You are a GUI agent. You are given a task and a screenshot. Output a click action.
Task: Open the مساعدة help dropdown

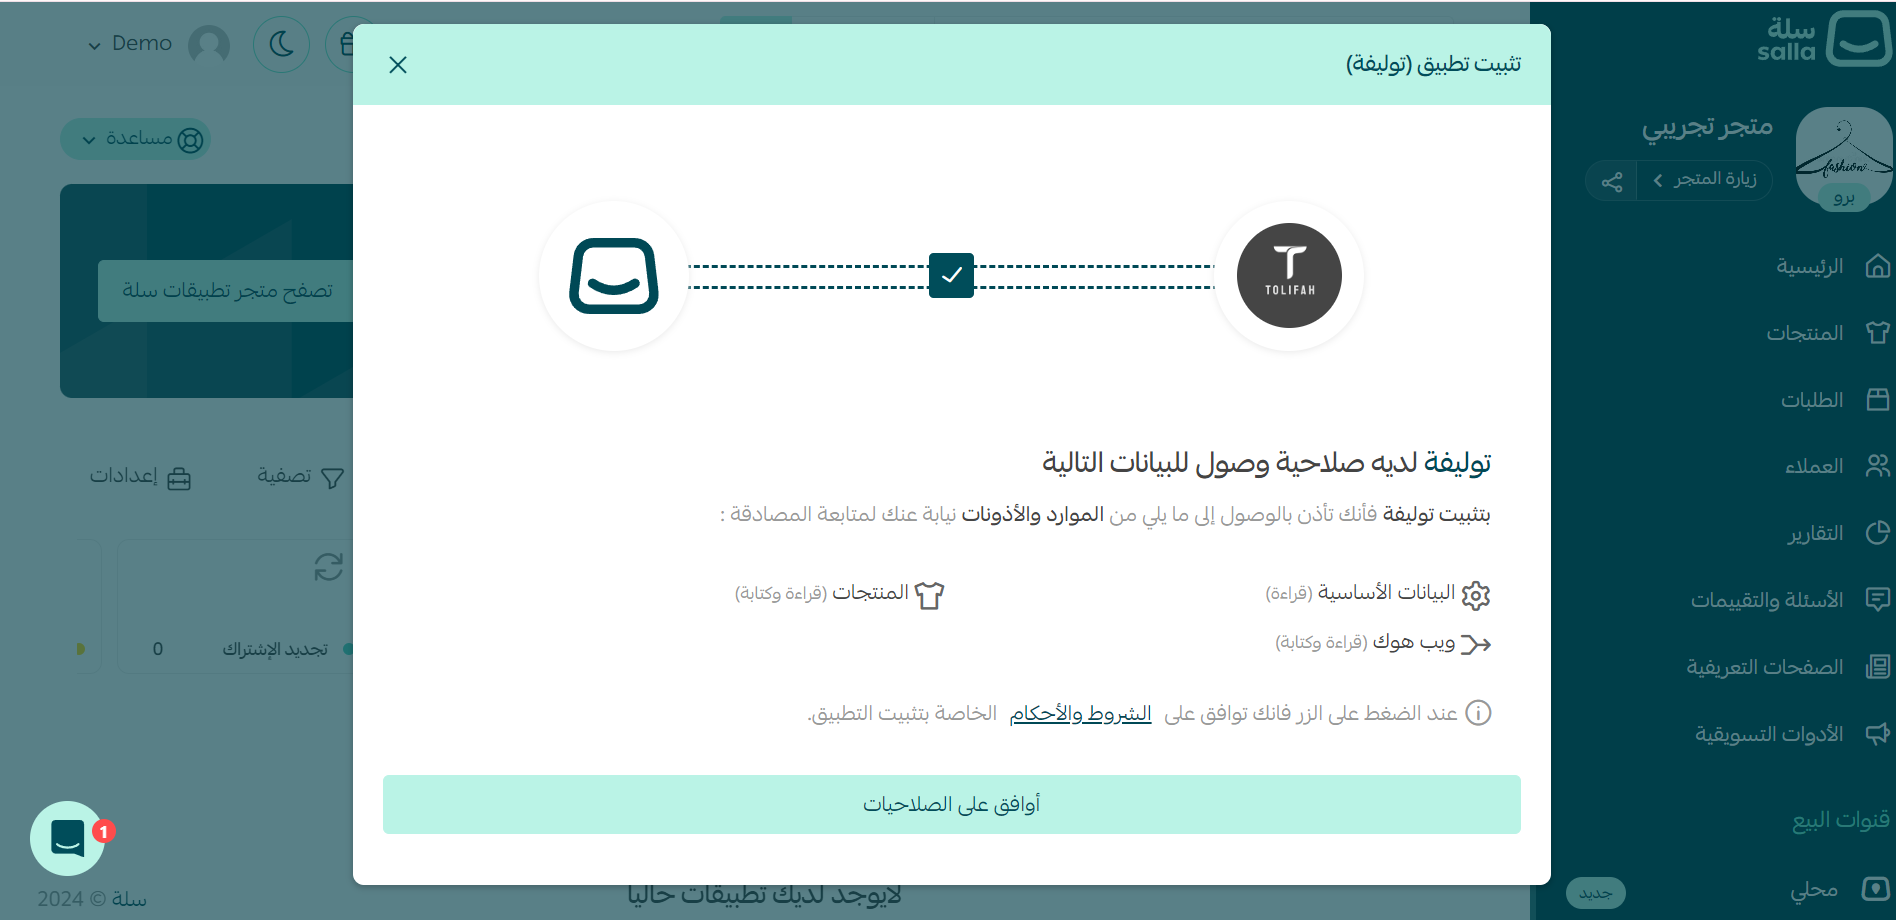[136, 139]
